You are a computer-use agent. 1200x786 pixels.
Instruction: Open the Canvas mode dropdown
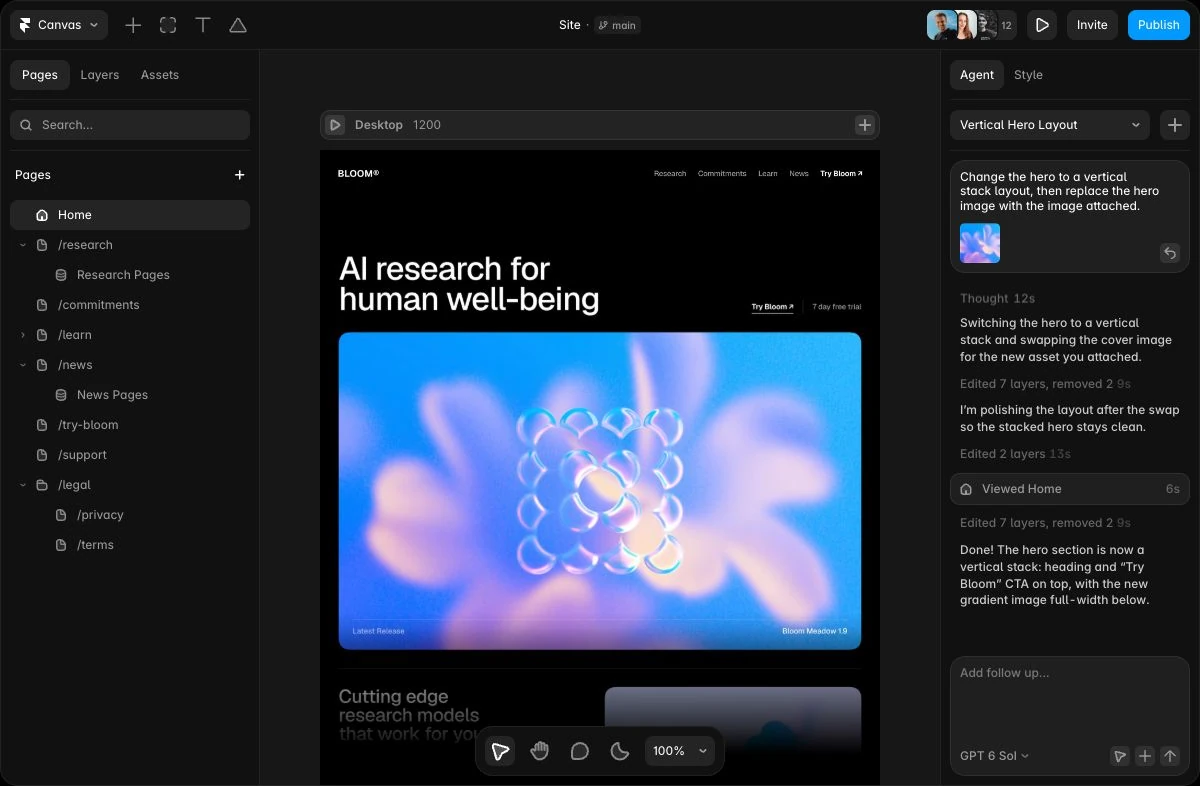(x=59, y=25)
